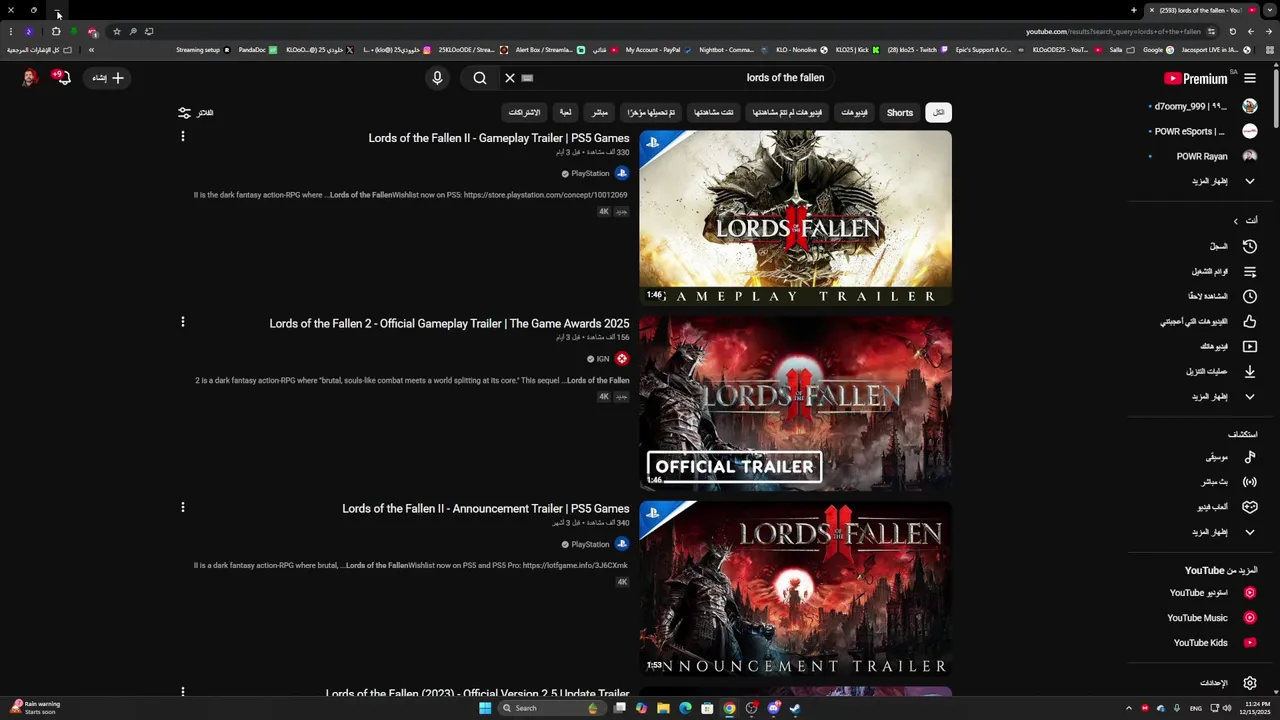Open the keyboard icon in search box
This screenshot has height=720, width=1280.
[527, 78]
